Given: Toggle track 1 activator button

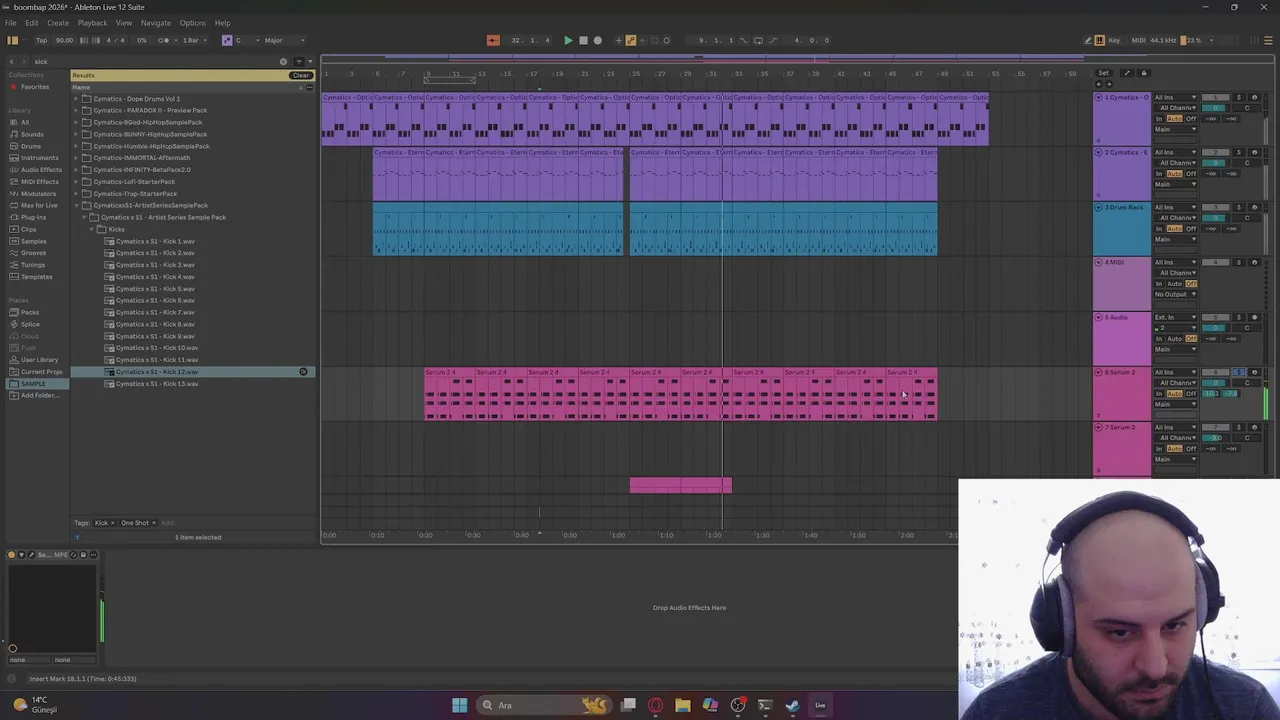Looking at the screenshot, I should 1217,97.
